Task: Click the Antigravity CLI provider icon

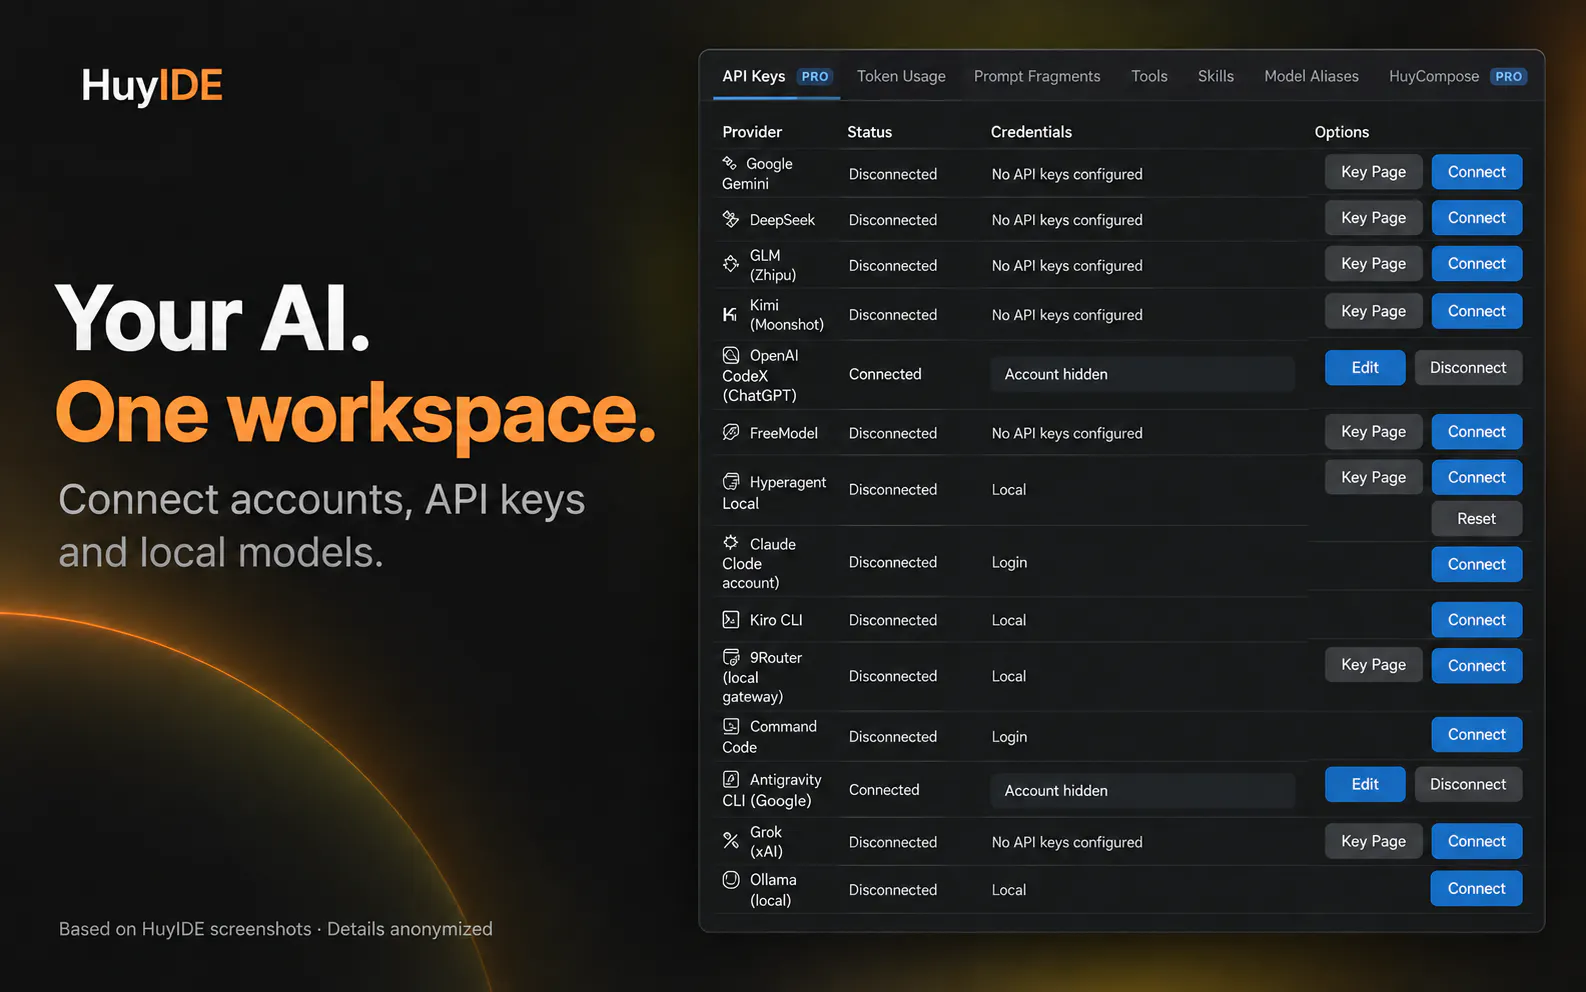Action: [731, 779]
